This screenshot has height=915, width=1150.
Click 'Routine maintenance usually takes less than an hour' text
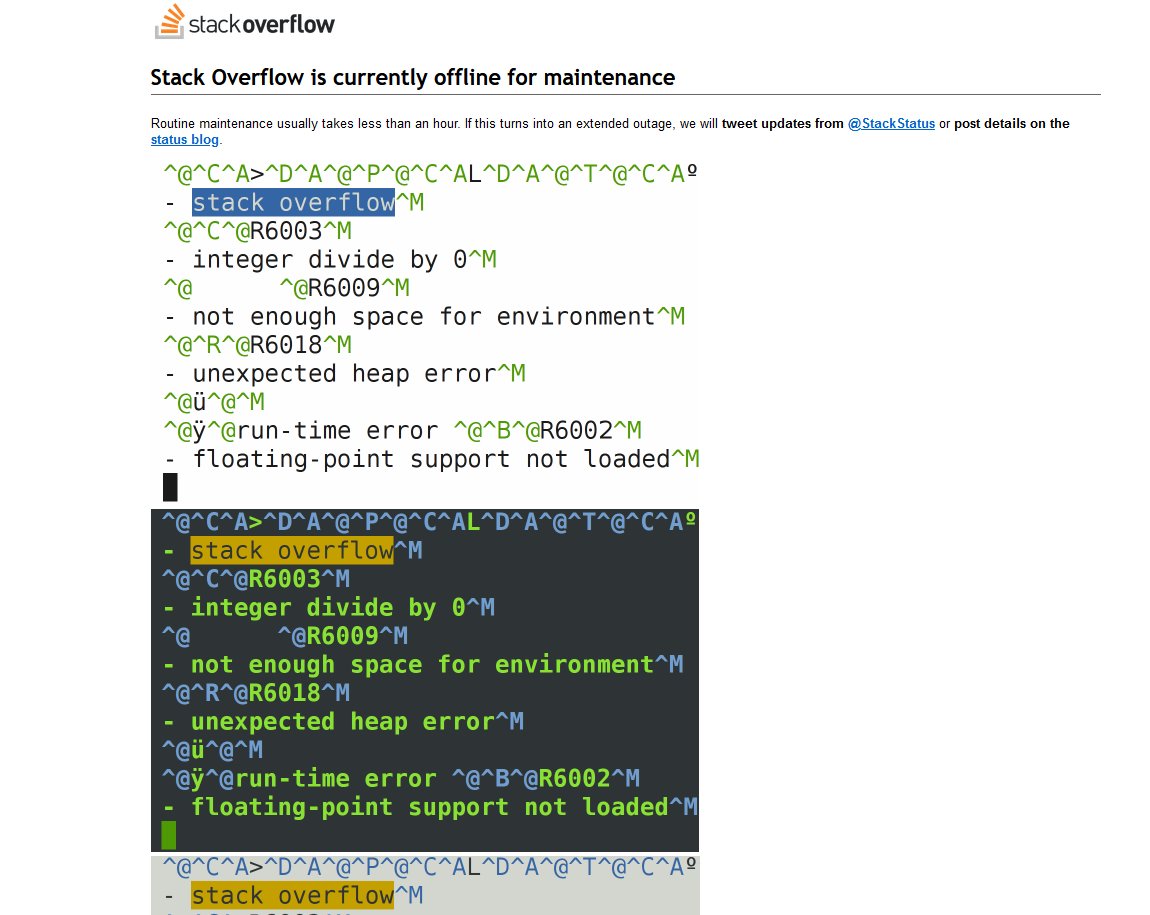coord(305,123)
